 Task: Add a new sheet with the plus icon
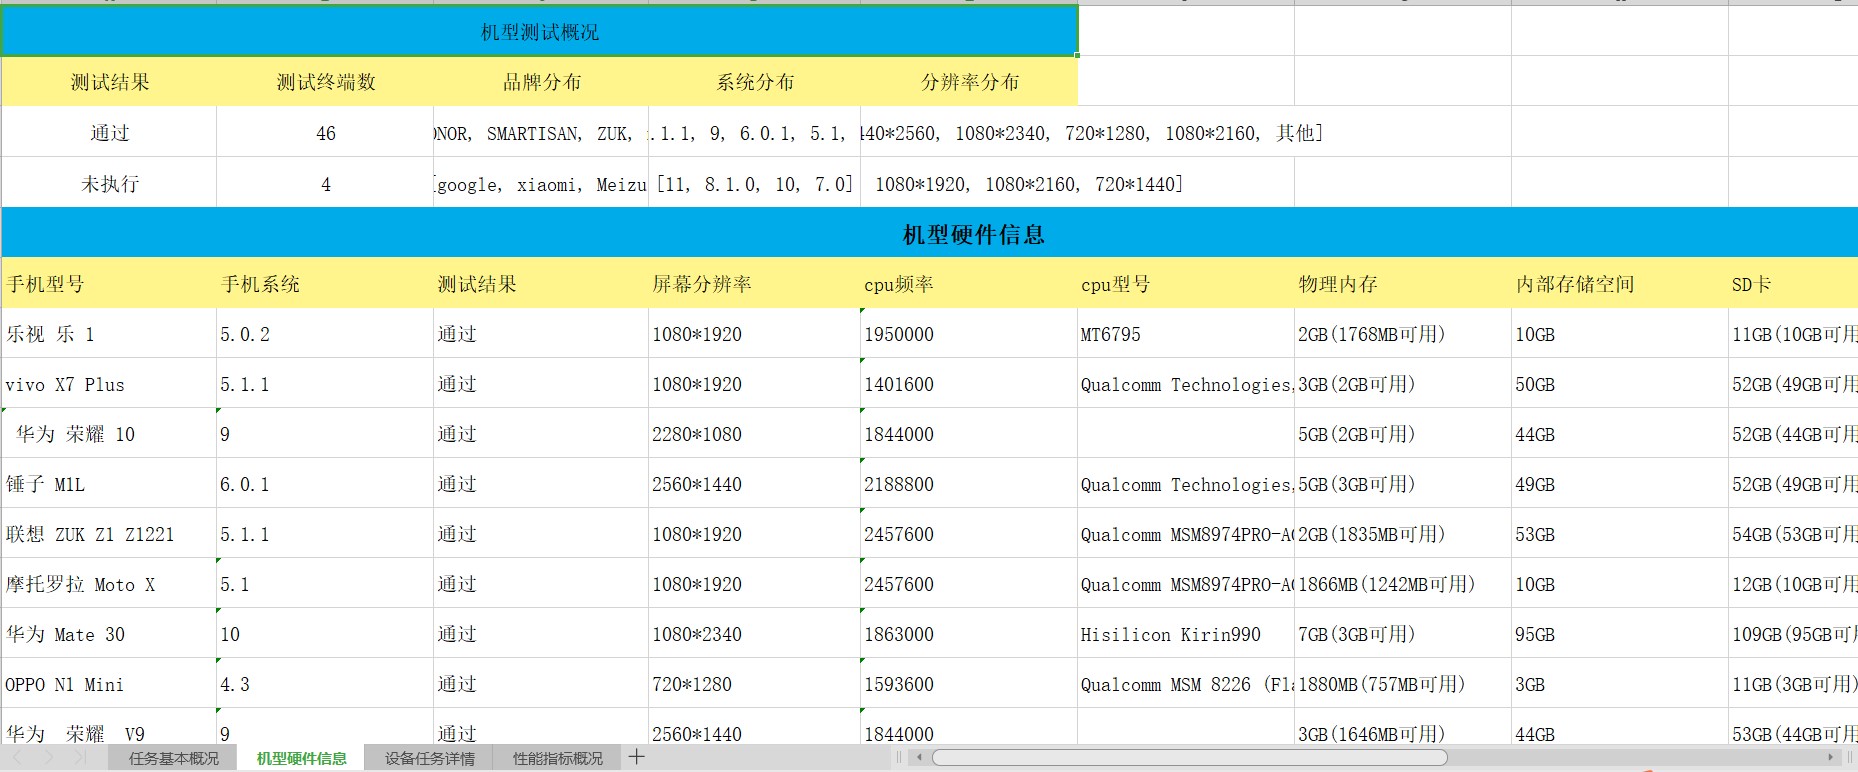click(636, 757)
